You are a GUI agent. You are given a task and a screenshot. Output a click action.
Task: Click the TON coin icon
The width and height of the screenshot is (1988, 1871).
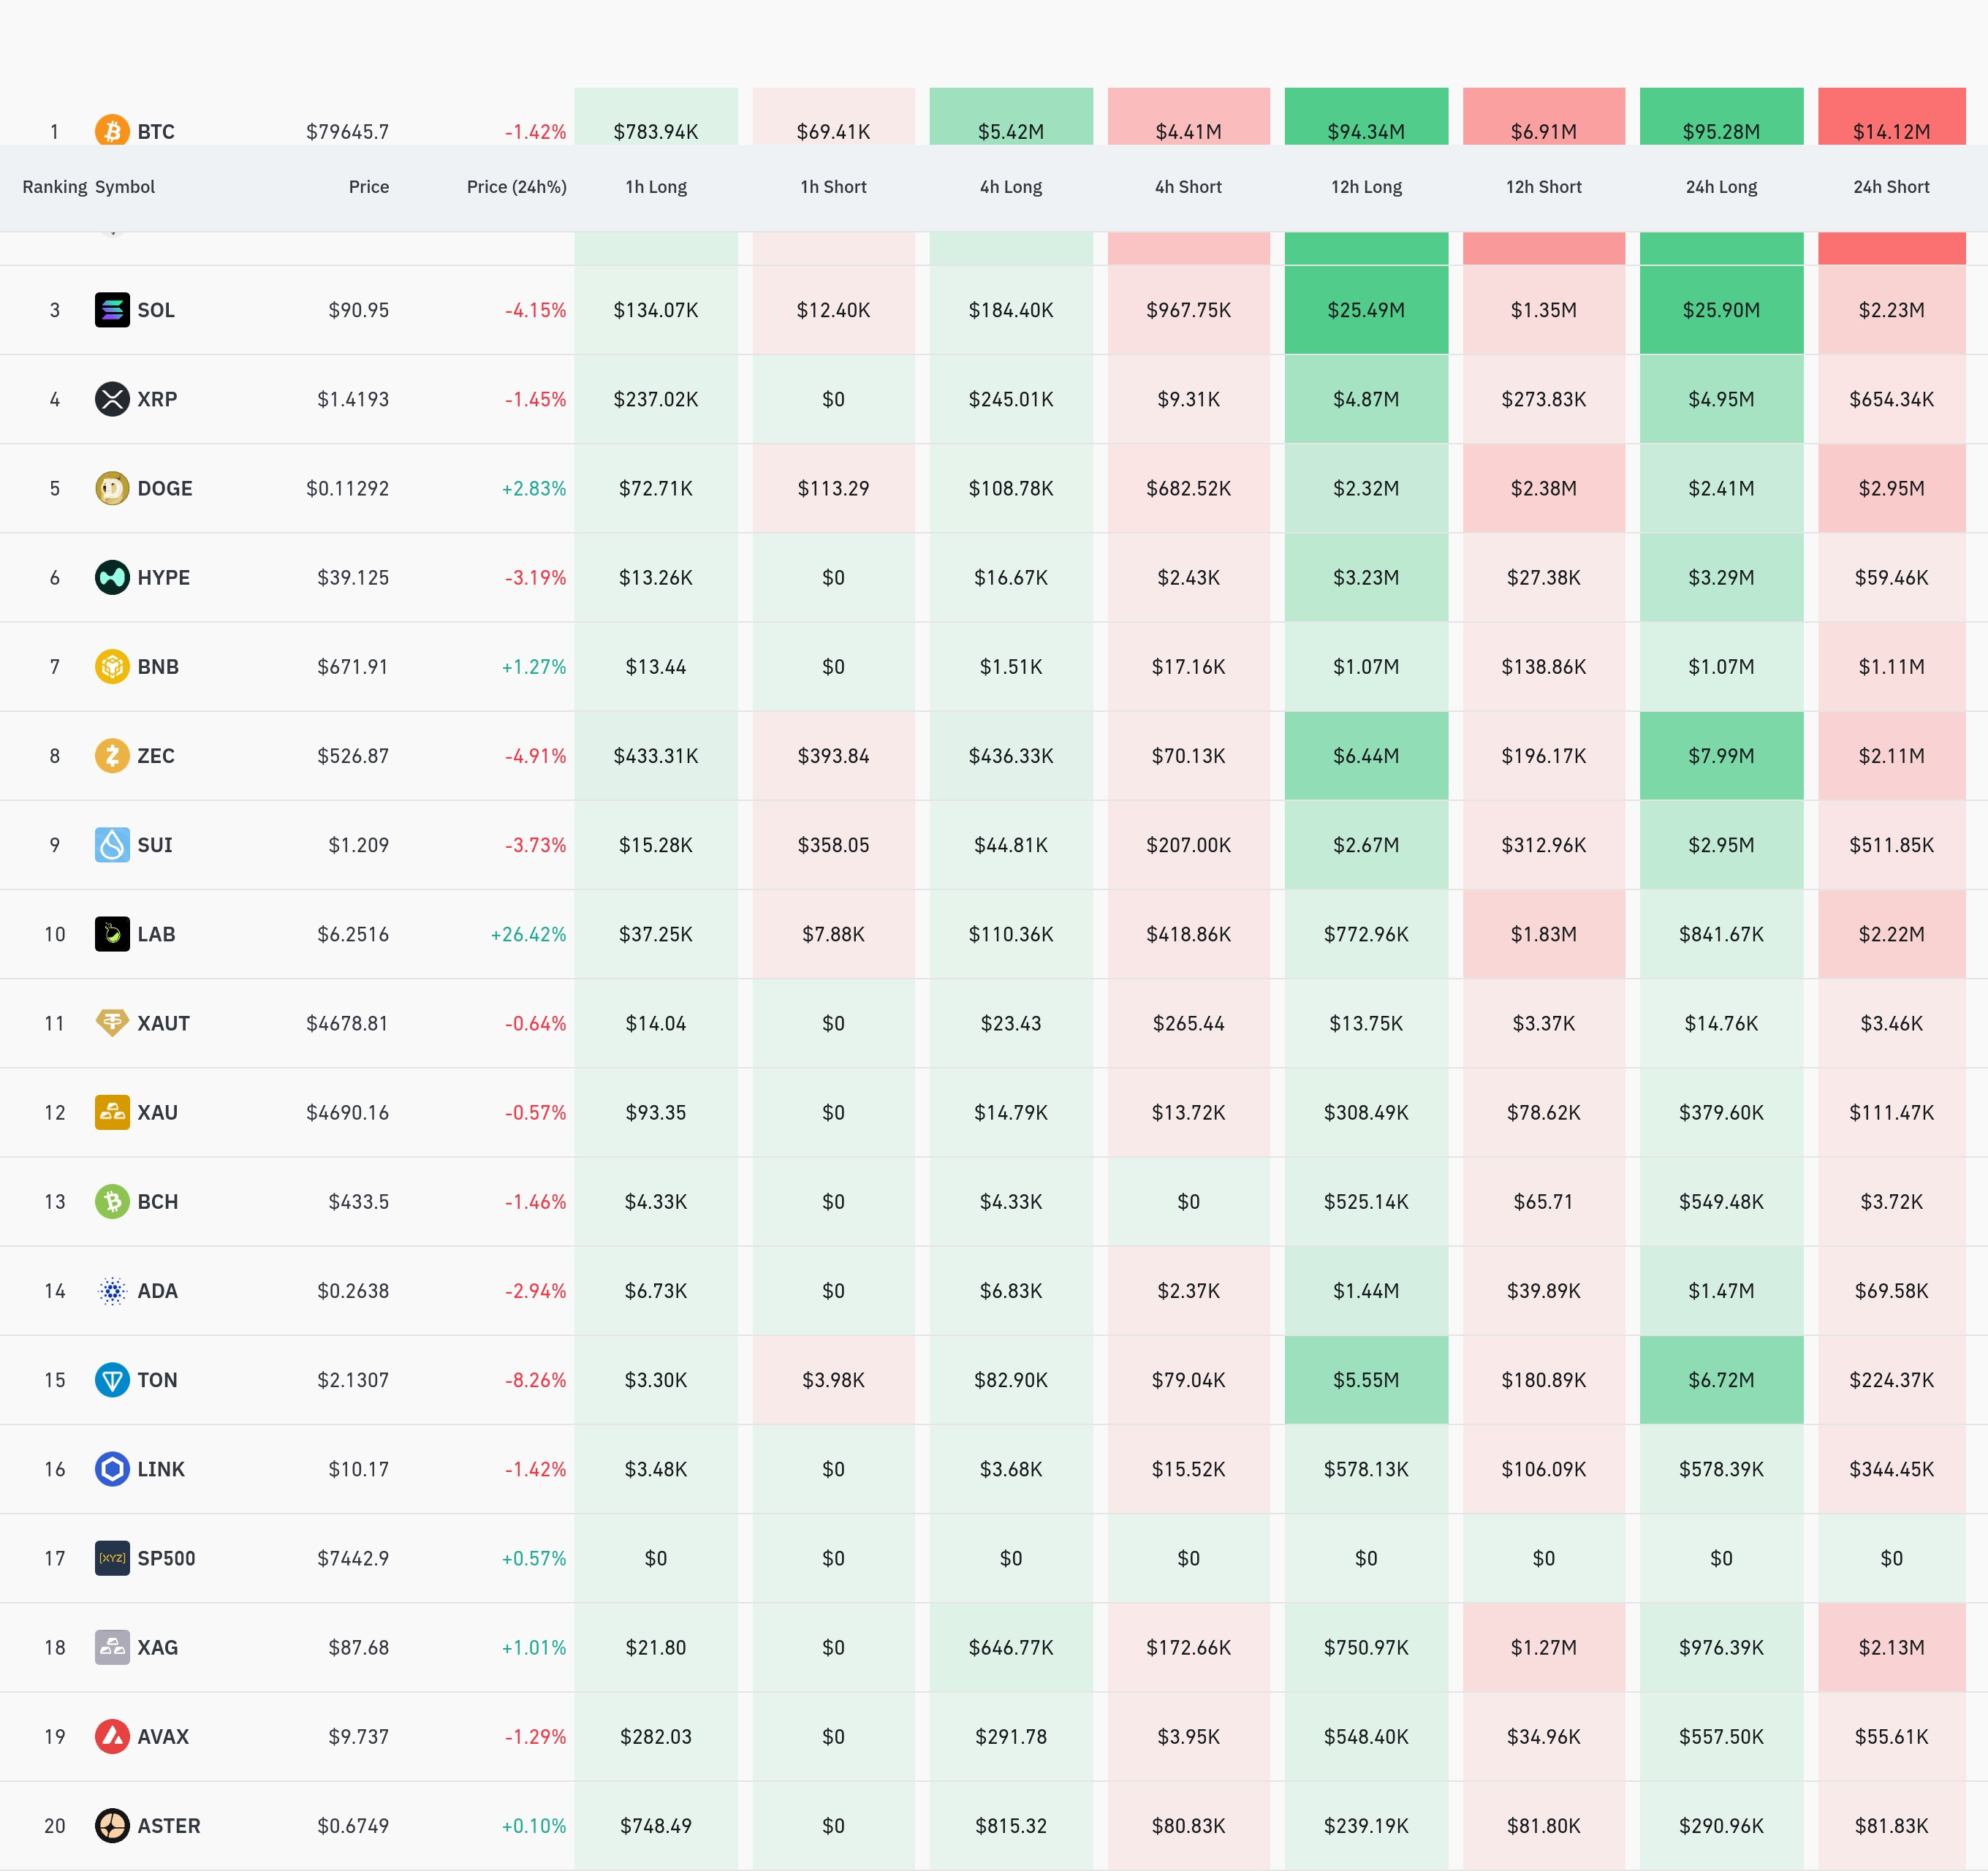(x=112, y=1380)
